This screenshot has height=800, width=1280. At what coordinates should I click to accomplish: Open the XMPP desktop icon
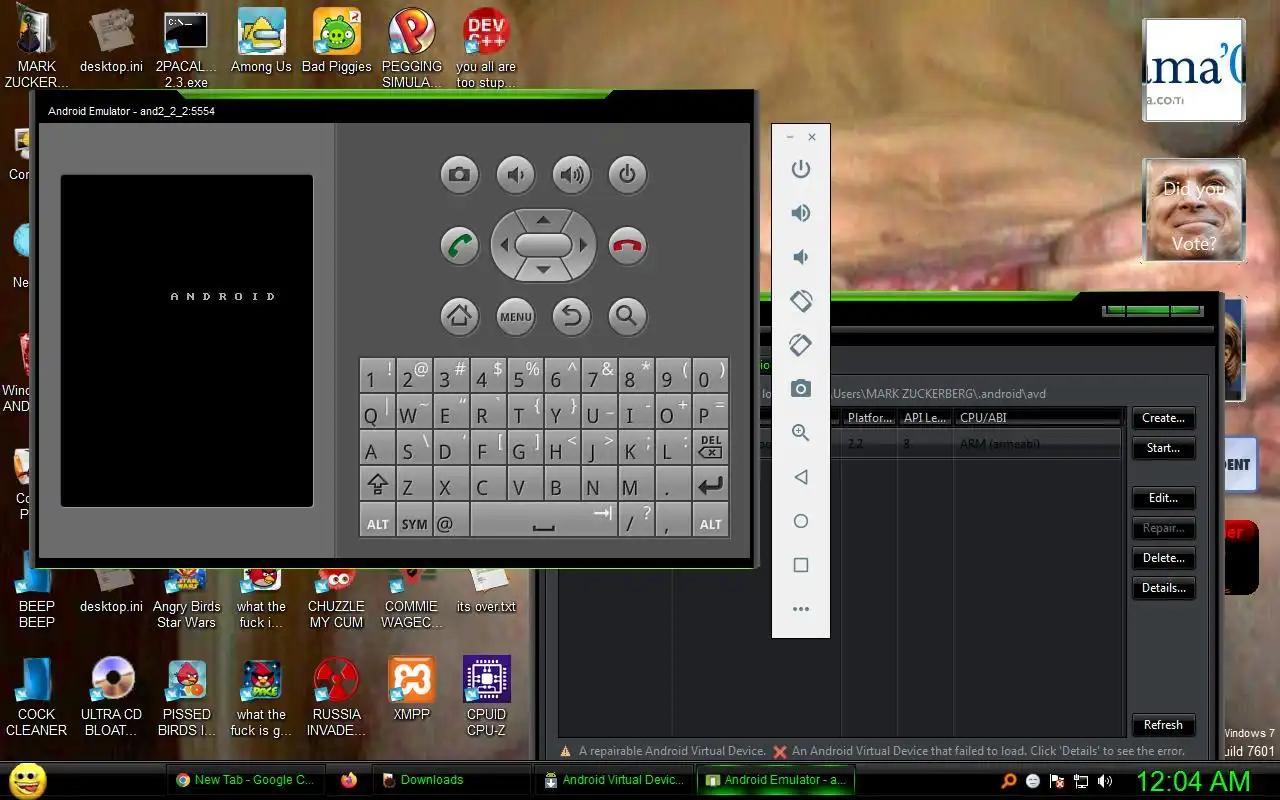click(x=411, y=689)
